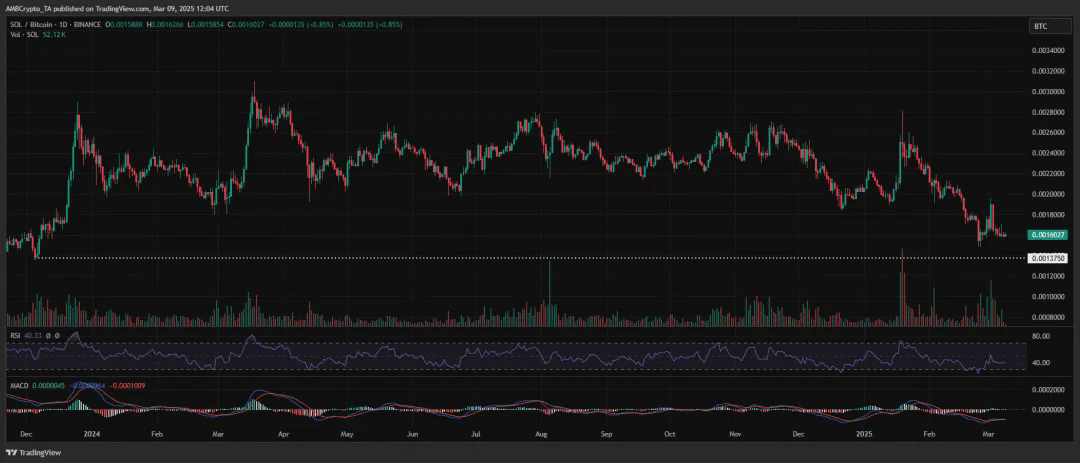The image size is (1080, 463).
Task: Select the RSI indicator label
Action: 13,335
